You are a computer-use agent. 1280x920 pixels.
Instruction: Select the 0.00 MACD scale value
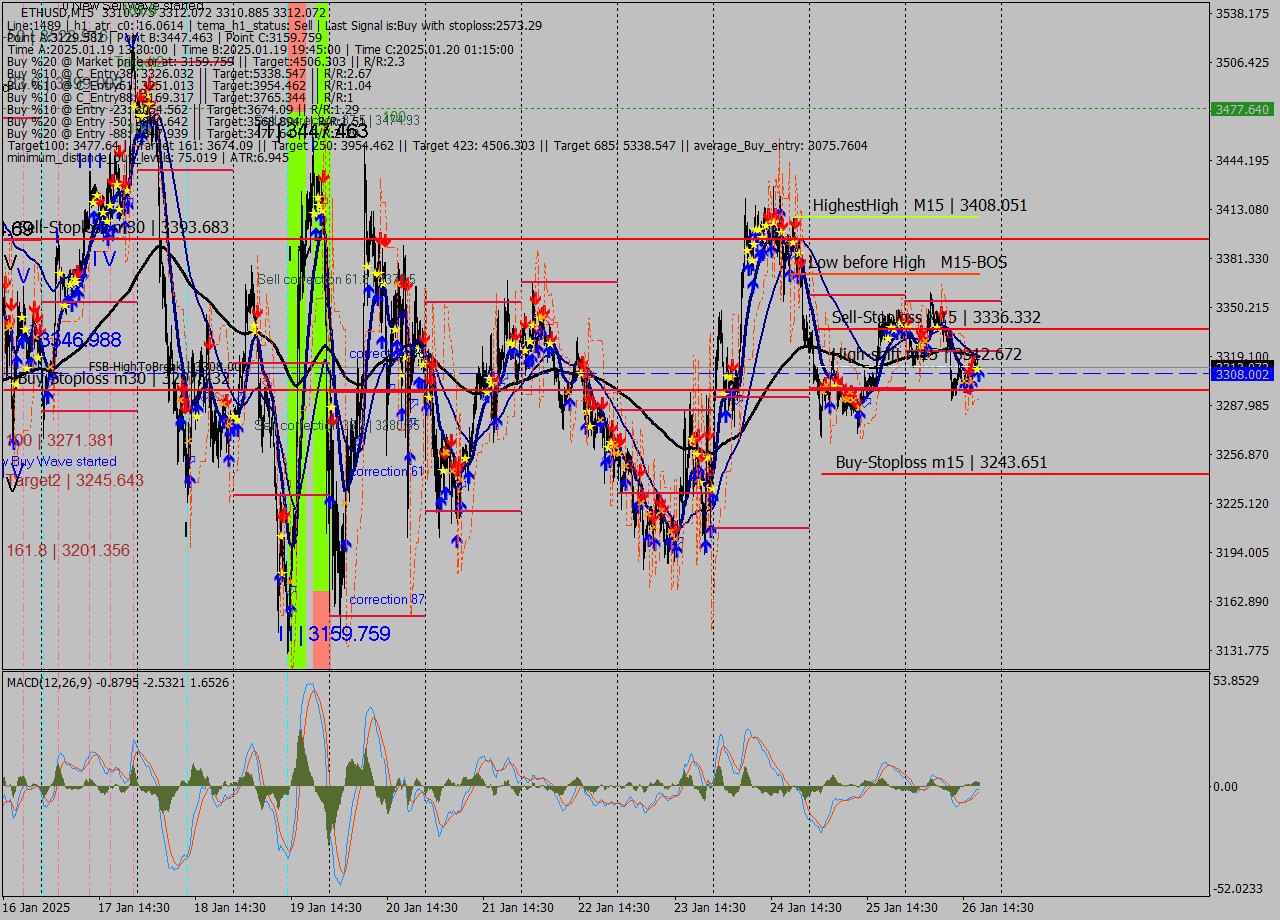click(x=1225, y=786)
